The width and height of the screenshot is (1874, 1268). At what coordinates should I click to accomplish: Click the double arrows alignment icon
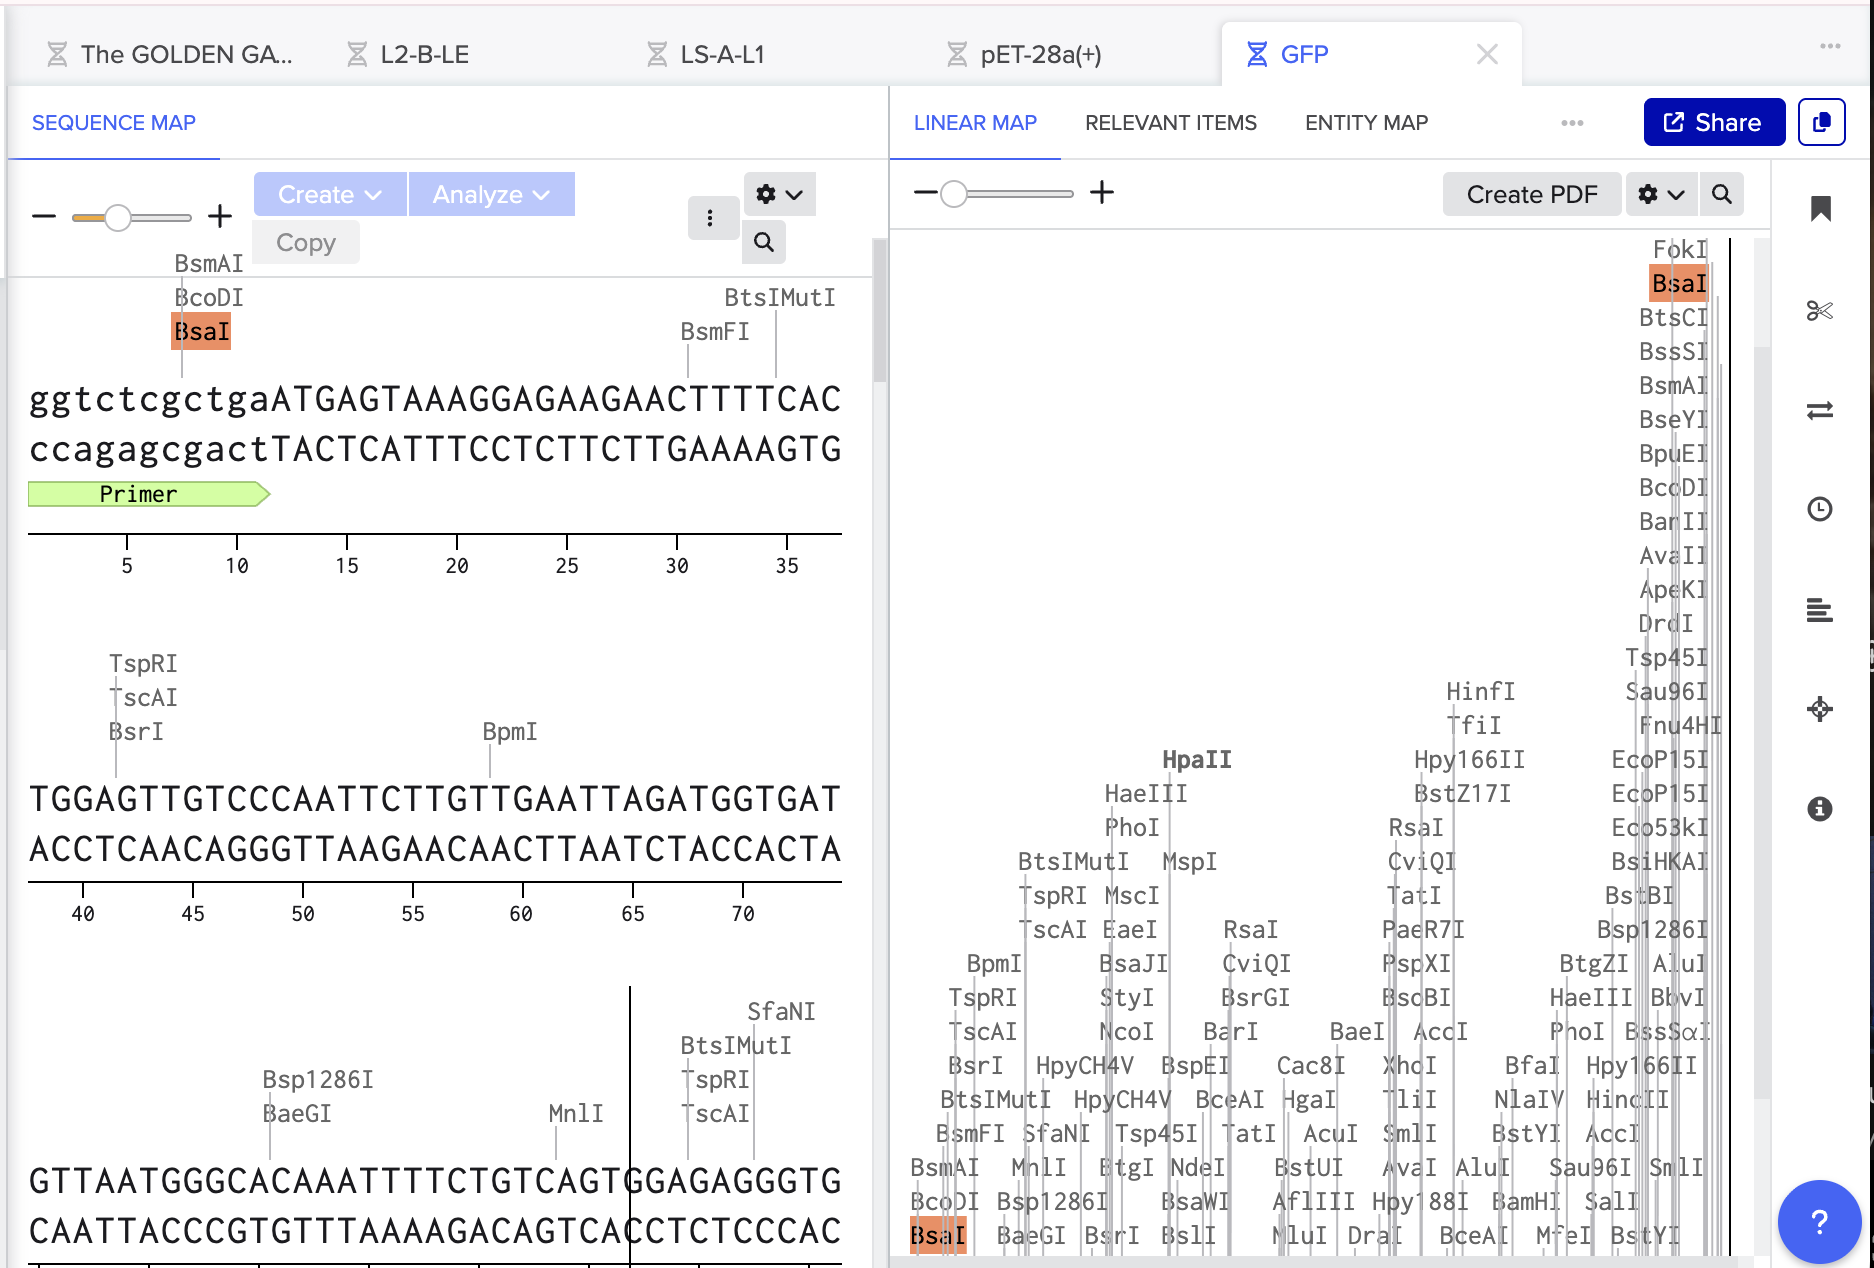coord(1820,411)
